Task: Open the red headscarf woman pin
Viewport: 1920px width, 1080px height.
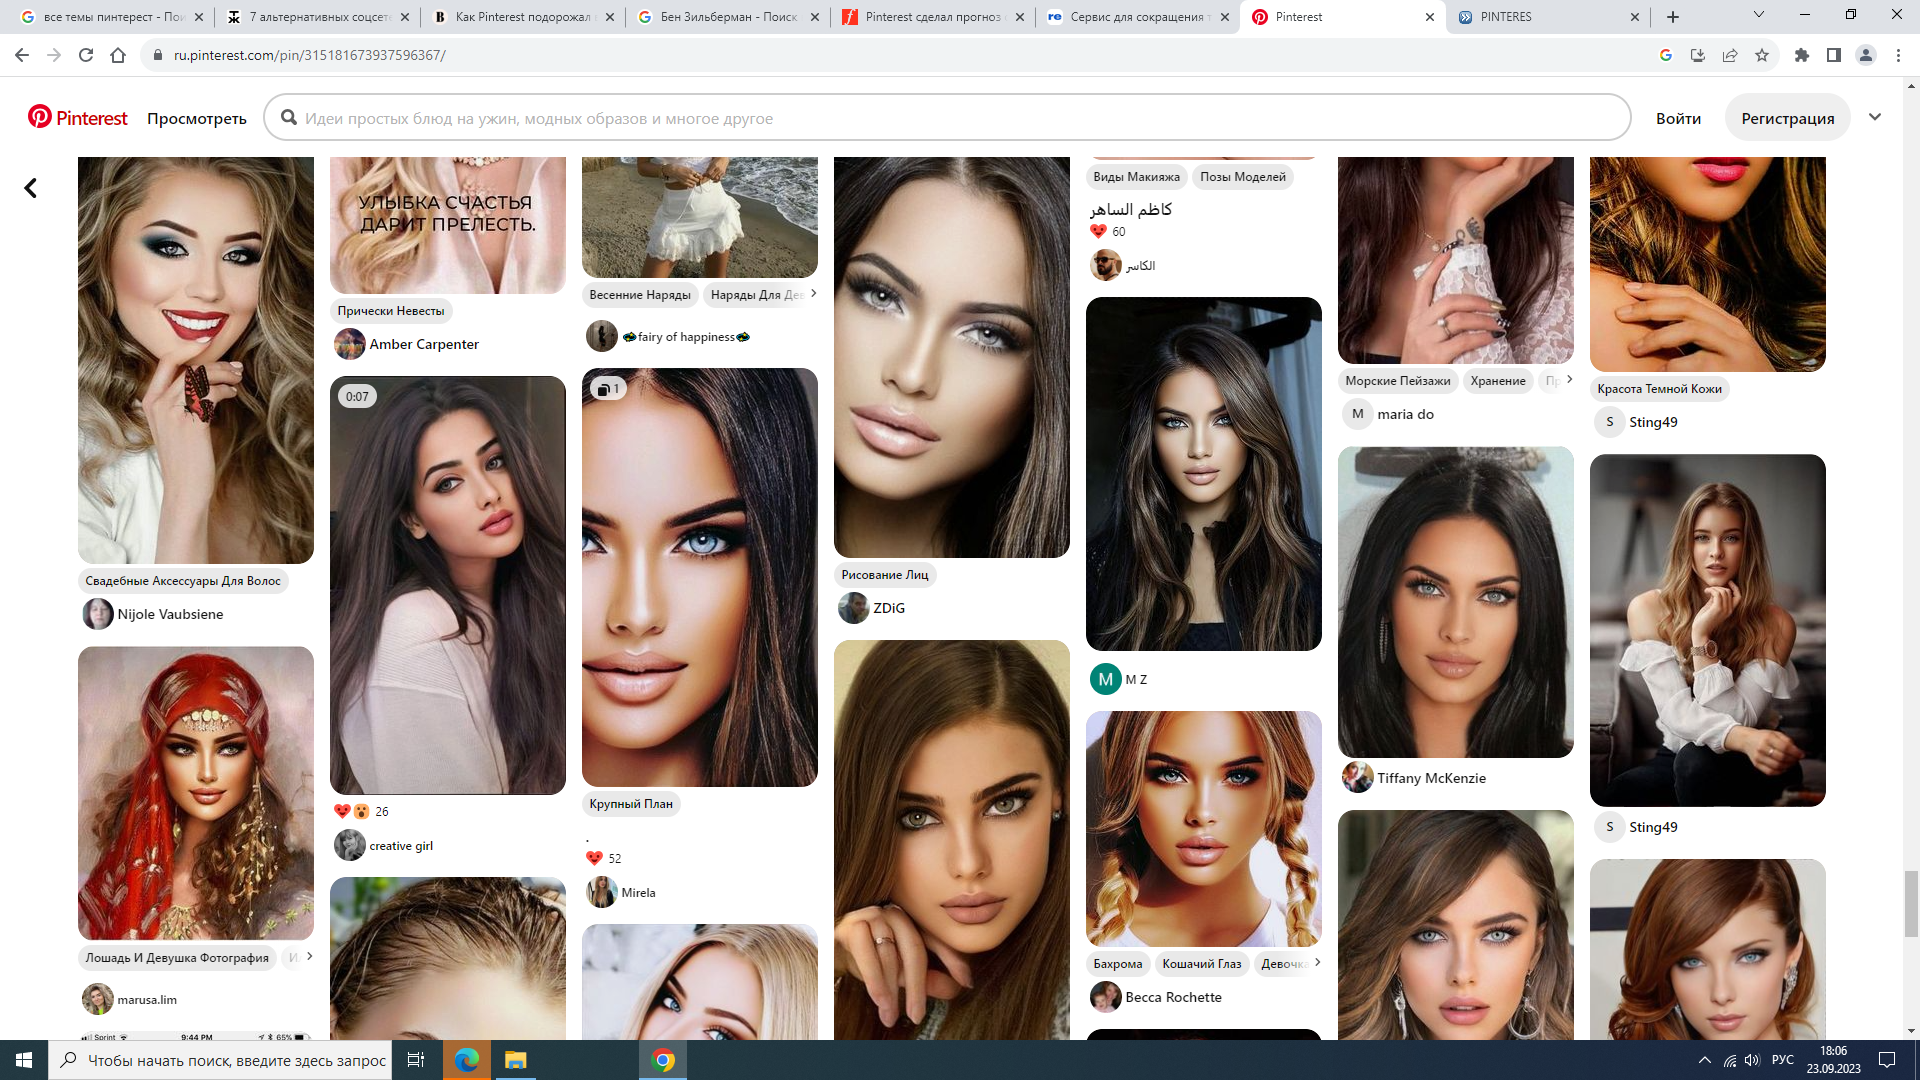Action: [196, 793]
